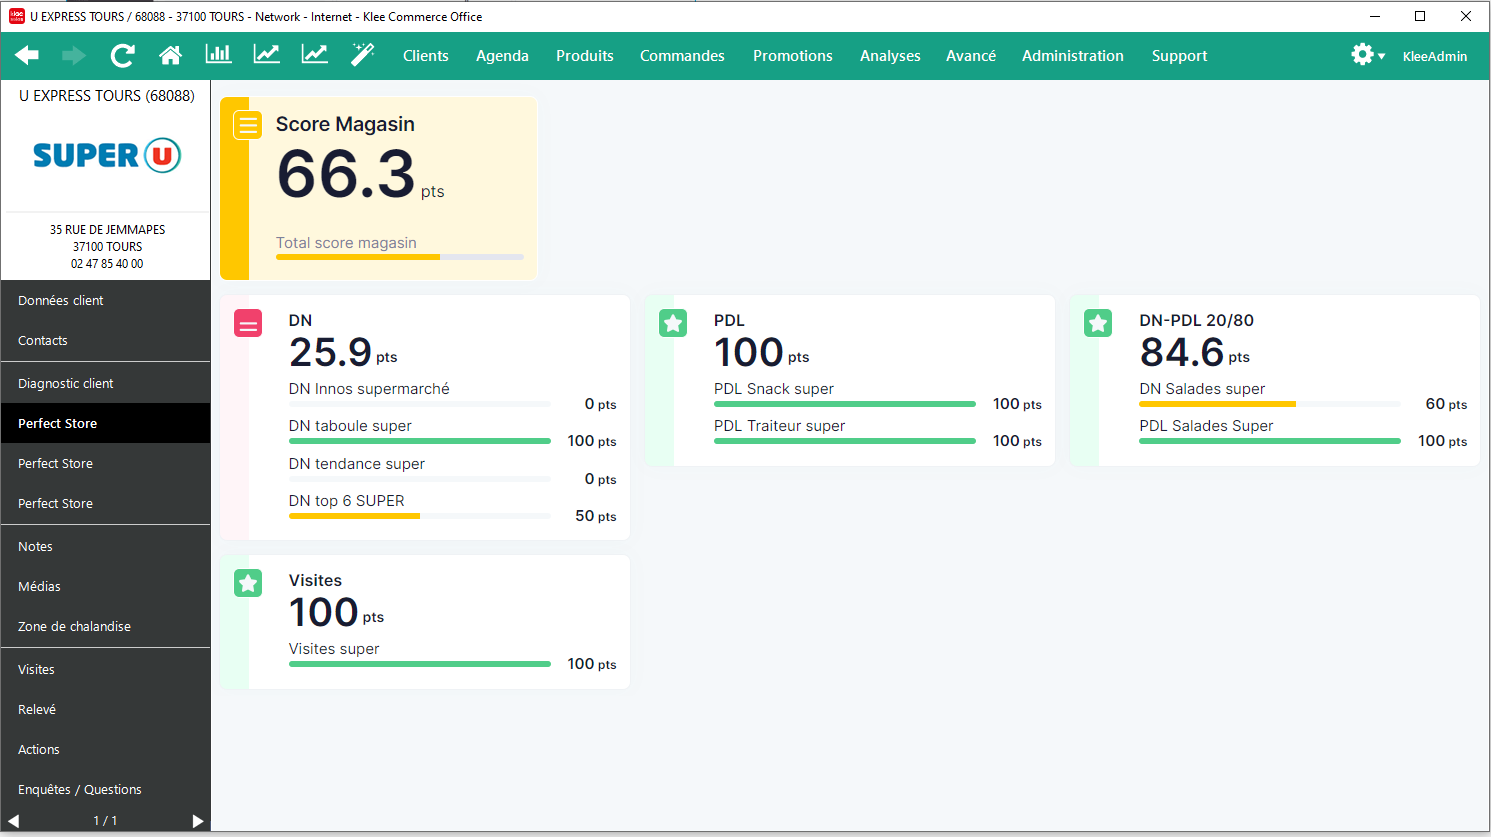Click the green star on the Visites card
This screenshot has width=1491, height=837.
248,583
